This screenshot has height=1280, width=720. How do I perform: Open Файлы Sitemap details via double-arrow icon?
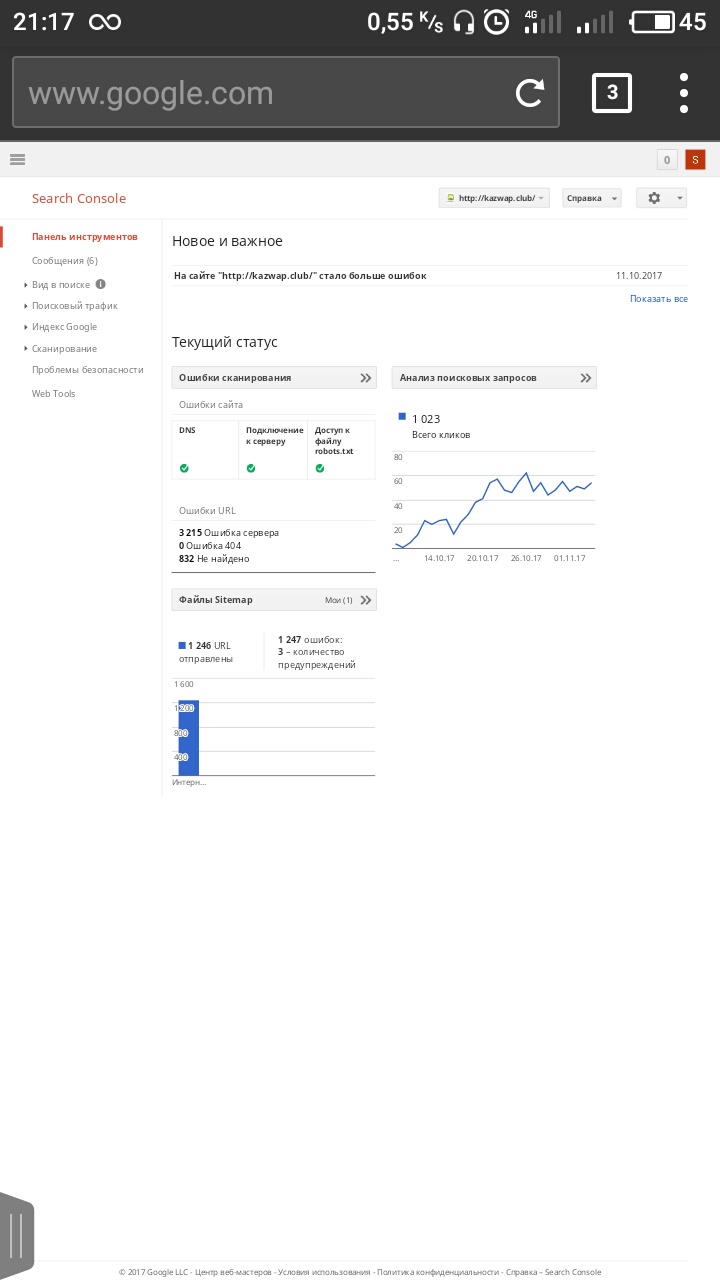[366, 600]
